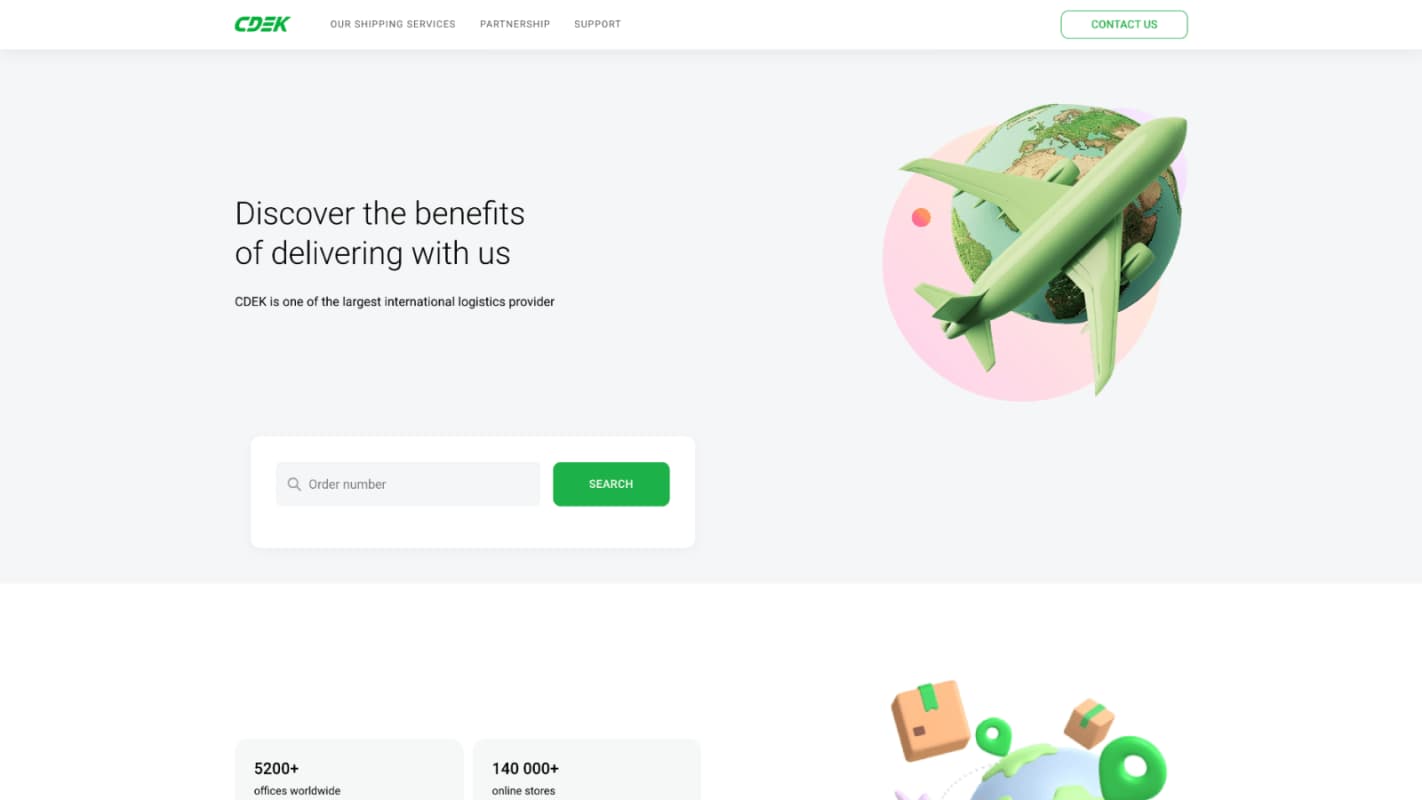This screenshot has width=1422, height=800.
Task: Select the 5200+ offices worldwide card
Action: click(348, 770)
